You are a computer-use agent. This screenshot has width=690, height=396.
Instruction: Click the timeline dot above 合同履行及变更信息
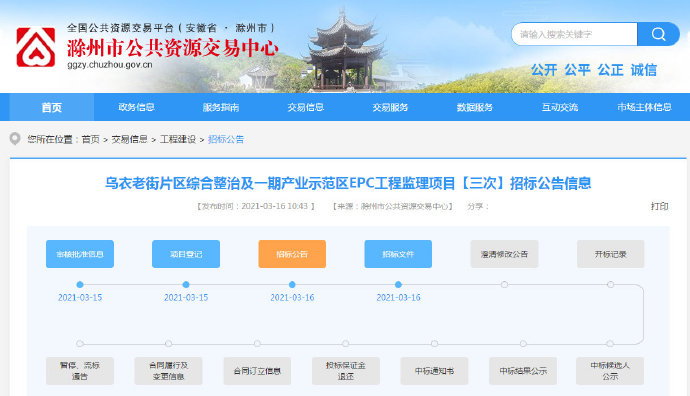click(168, 343)
